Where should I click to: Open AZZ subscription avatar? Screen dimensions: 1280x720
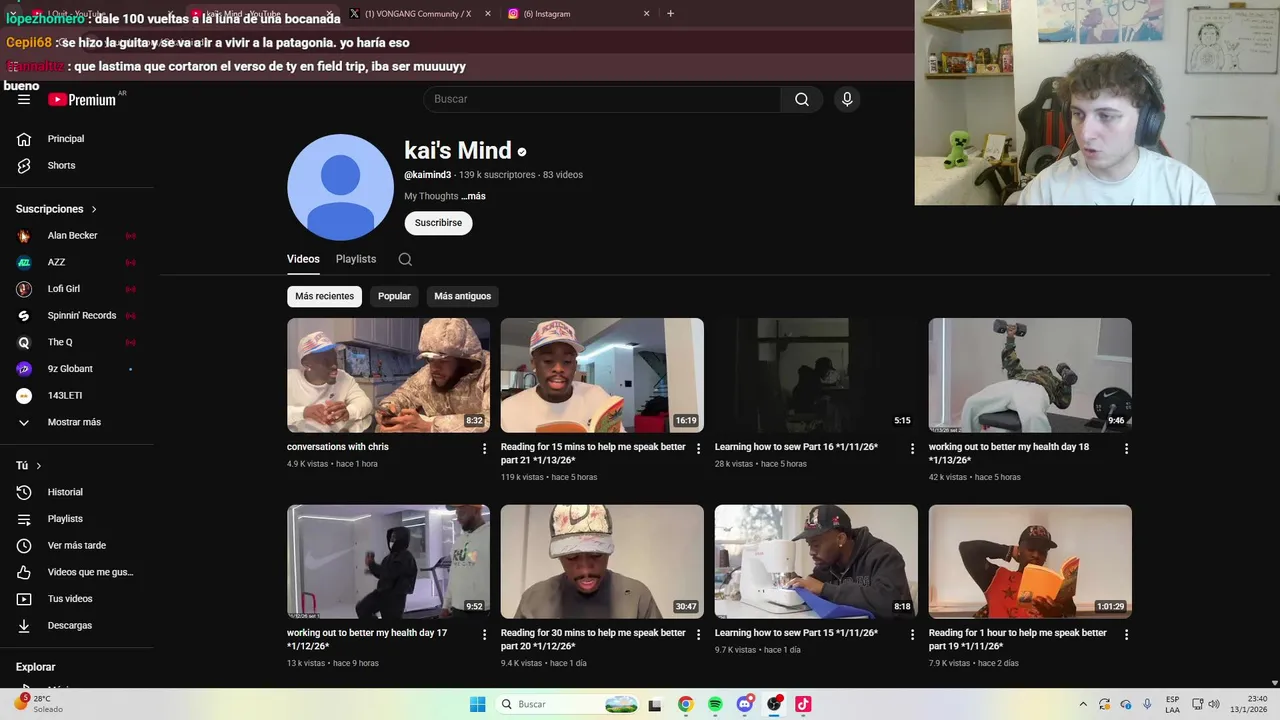pos(24,262)
